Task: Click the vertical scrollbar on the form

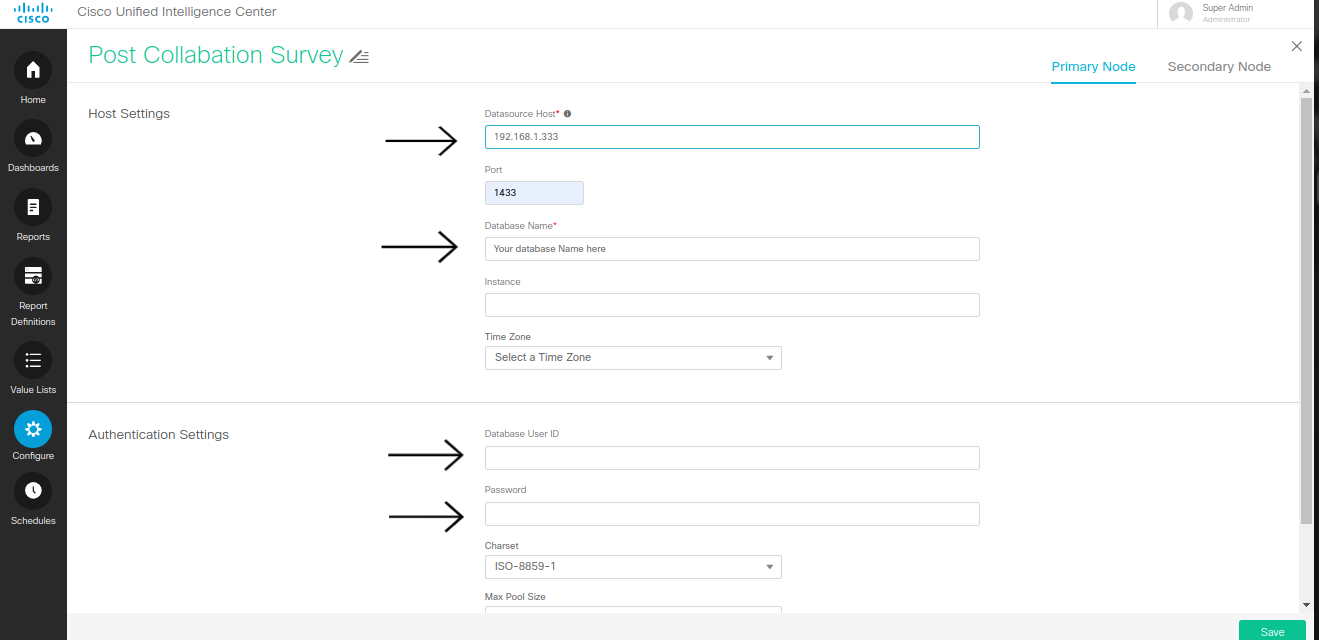Action: tap(1306, 310)
